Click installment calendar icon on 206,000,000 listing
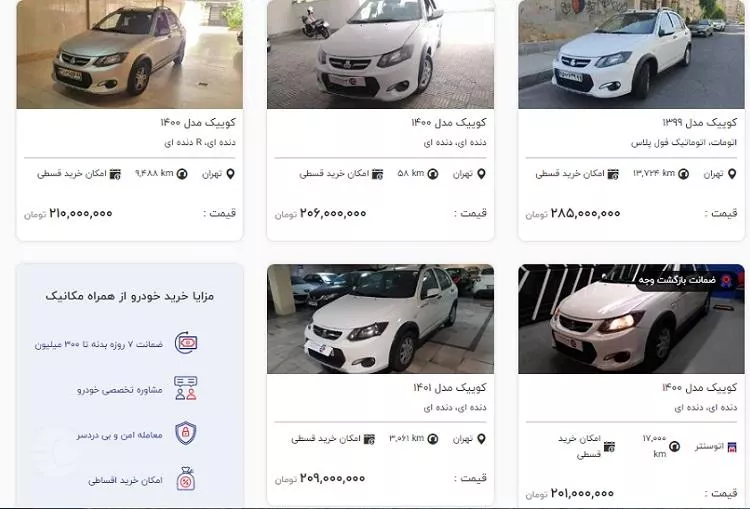 (377, 174)
